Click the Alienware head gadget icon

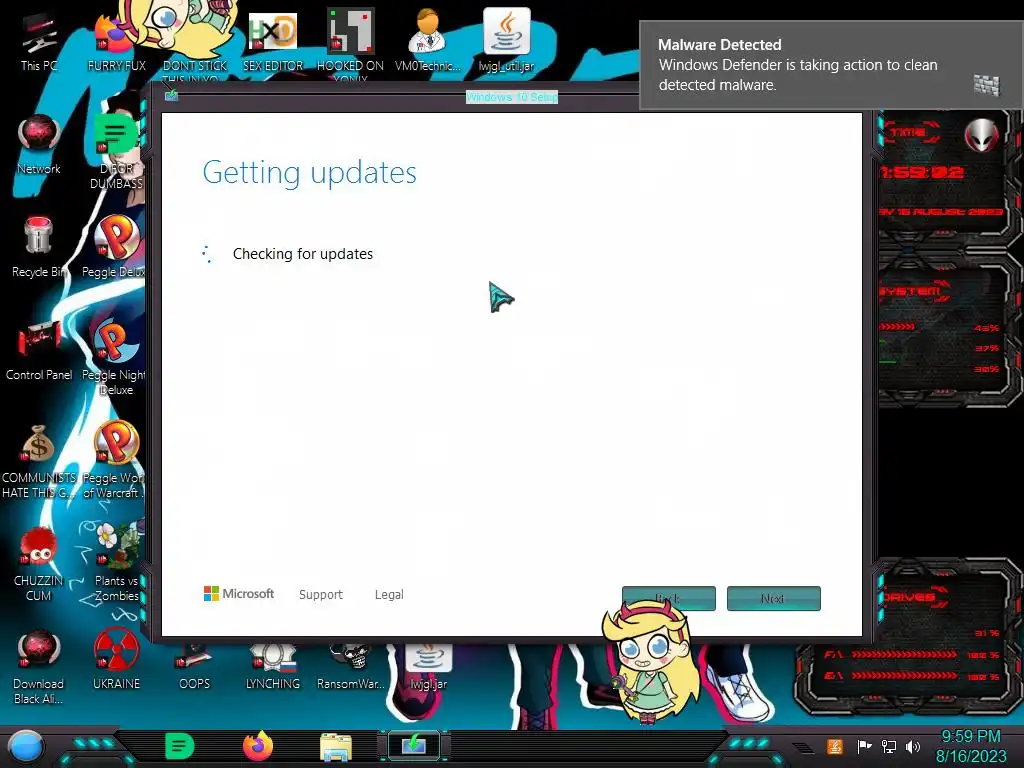982,136
